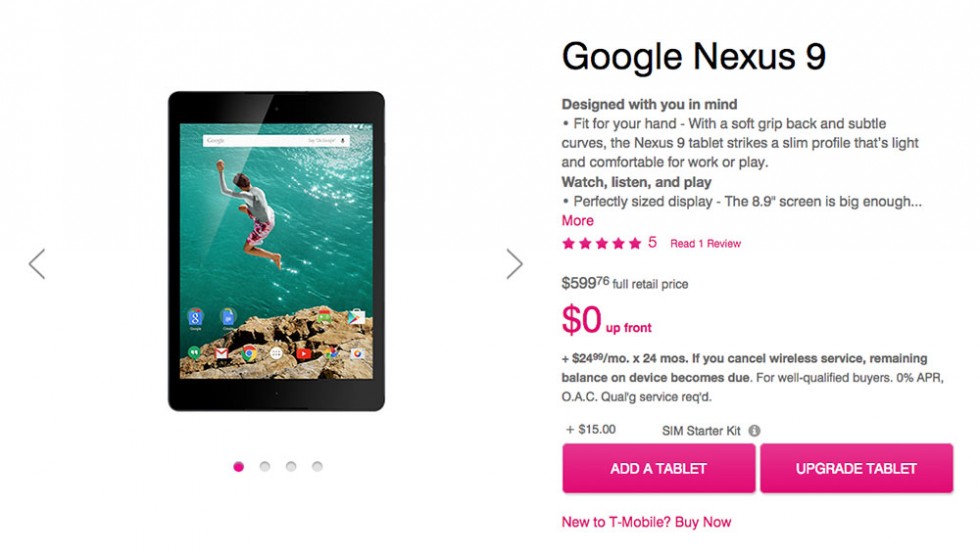Click the previous image arrow
The height and width of the screenshot is (554, 980).
tap(37, 264)
